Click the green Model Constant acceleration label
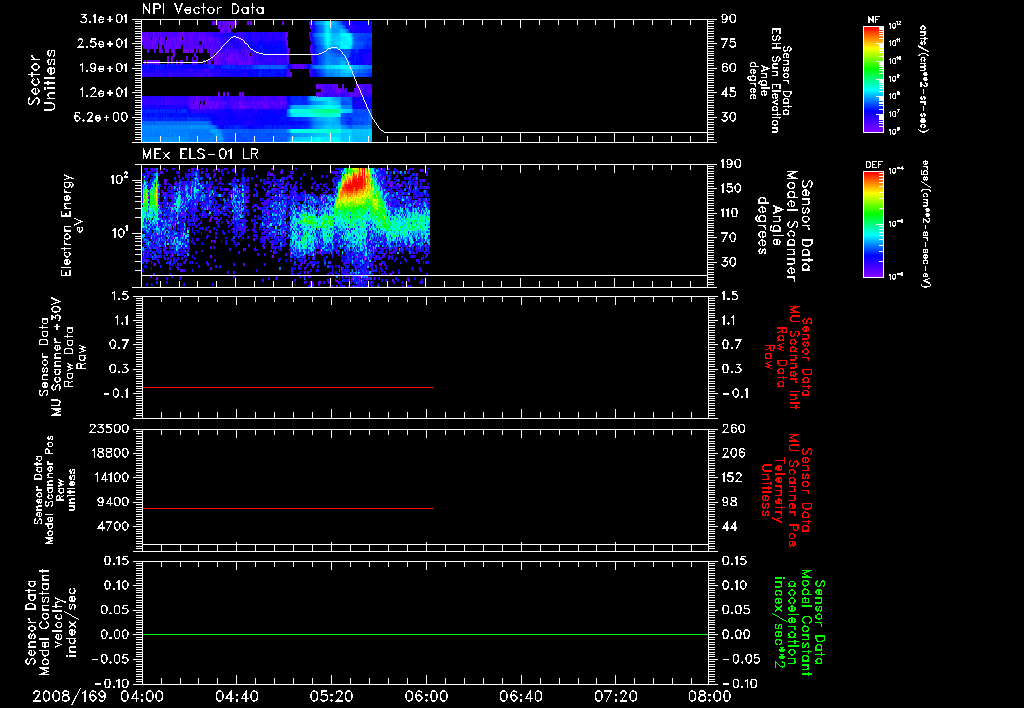The height and width of the screenshot is (708, 1024). click(x=799, y=622)
